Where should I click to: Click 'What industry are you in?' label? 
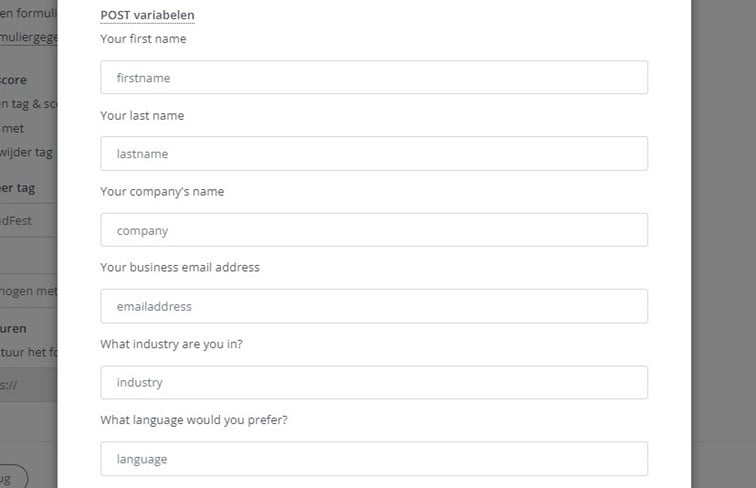[171, 344]
